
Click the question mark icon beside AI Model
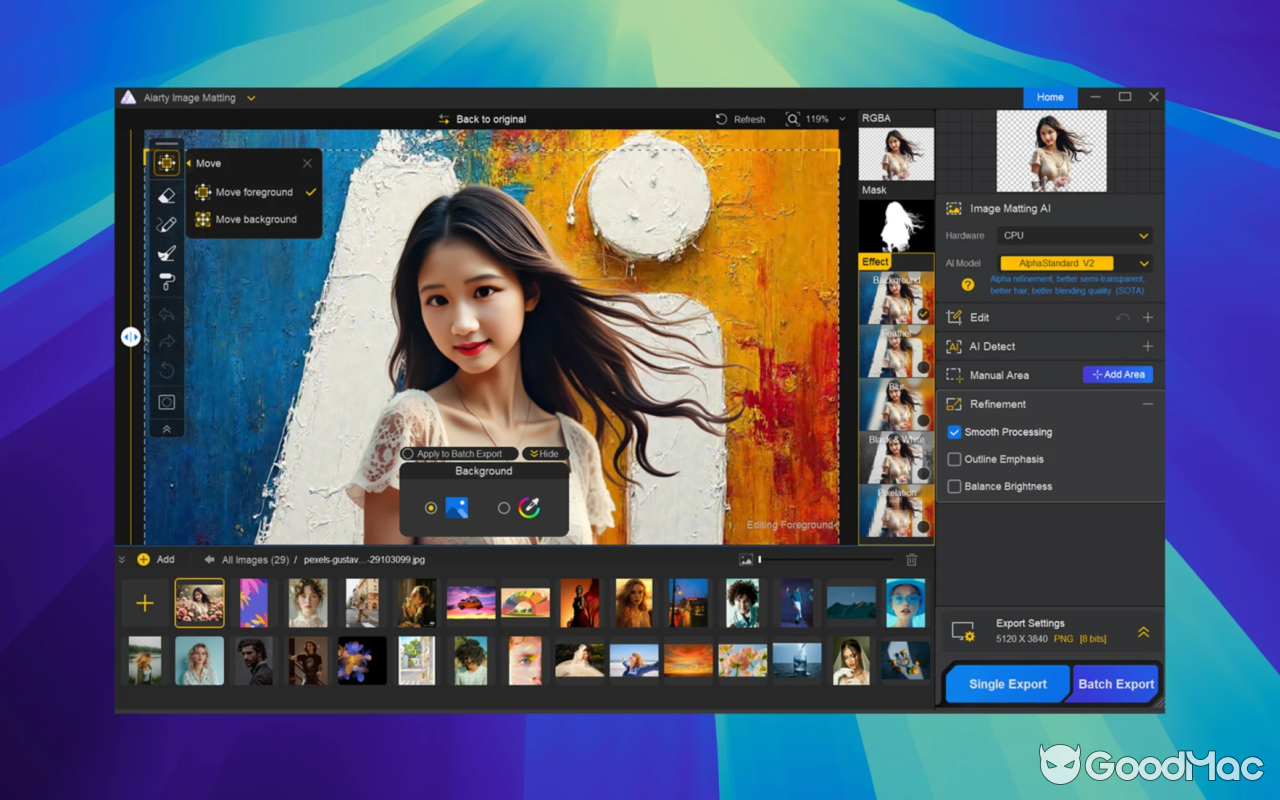[965, 285]
